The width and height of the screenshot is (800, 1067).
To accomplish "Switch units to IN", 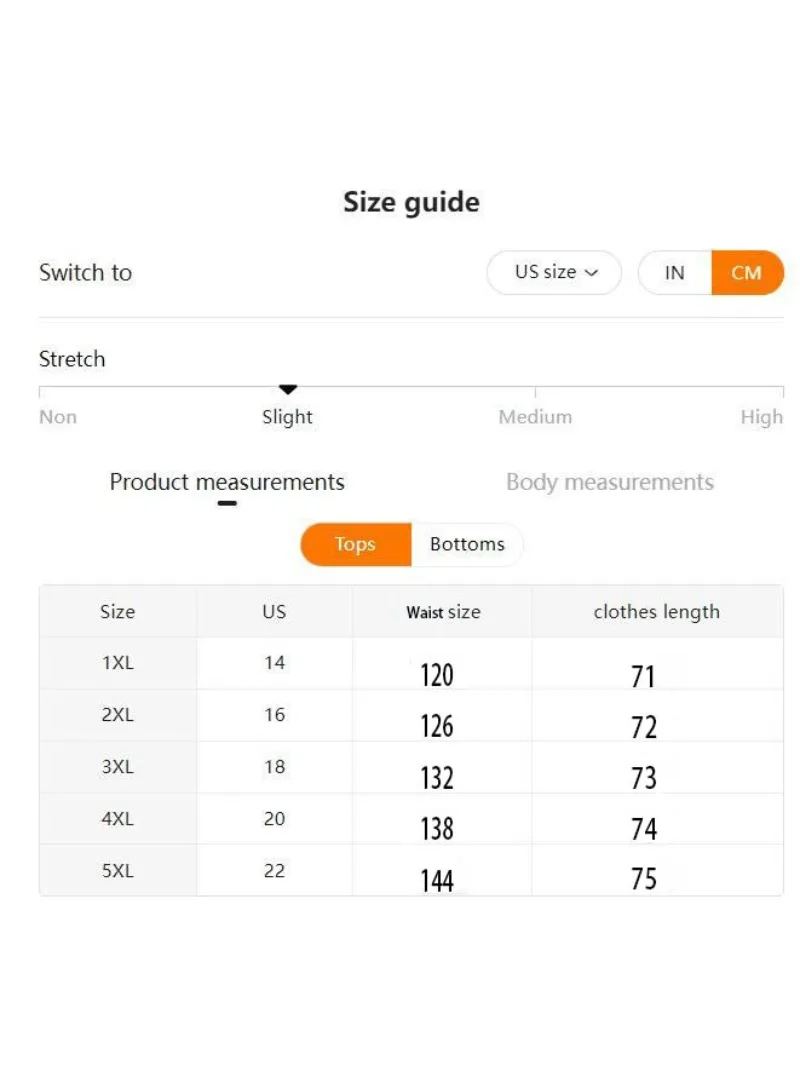I will coord(675,273).
